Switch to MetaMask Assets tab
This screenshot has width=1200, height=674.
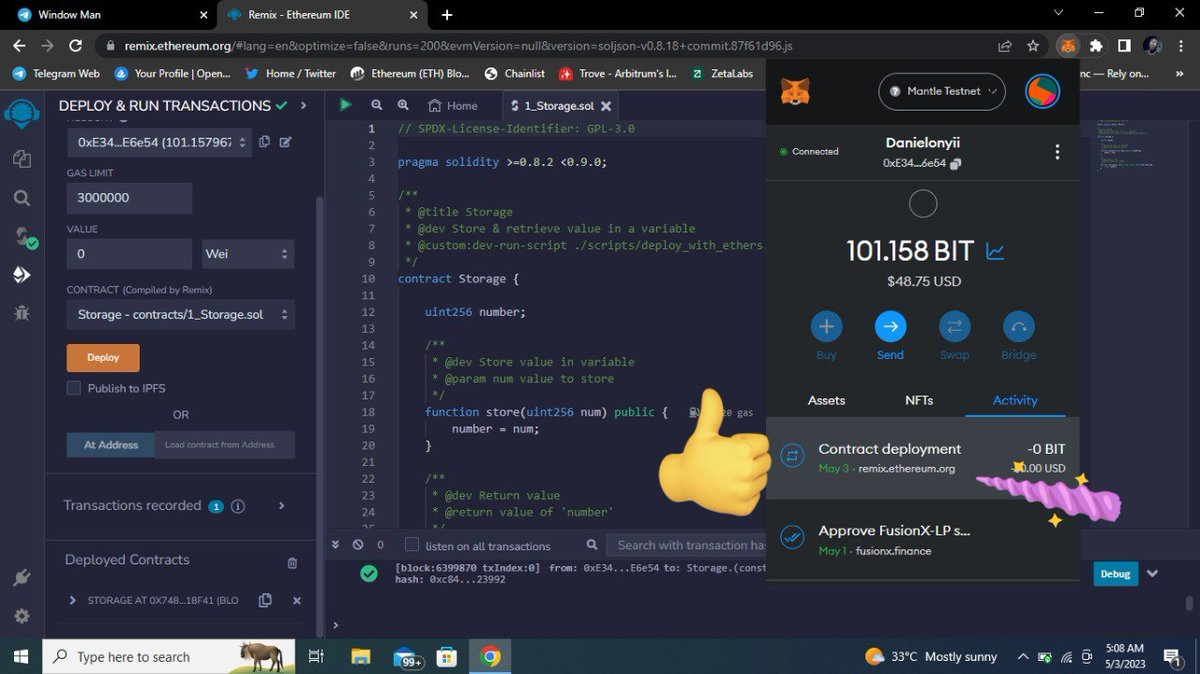pyautogui.click(x=826, y=400)
